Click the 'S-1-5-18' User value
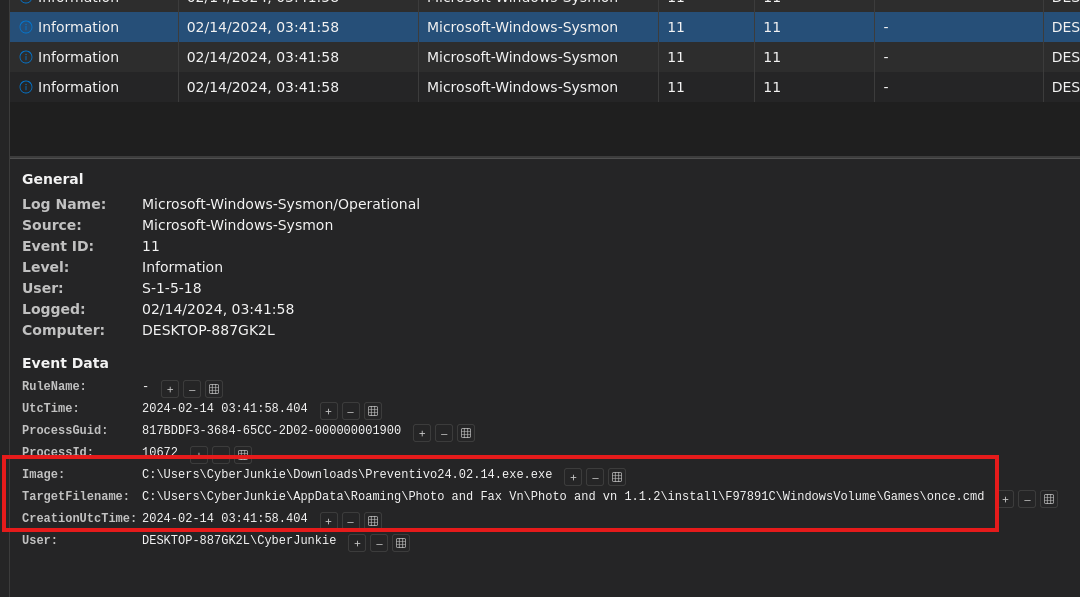Viewport: 1080px width, 597px height. click(172, 288)
